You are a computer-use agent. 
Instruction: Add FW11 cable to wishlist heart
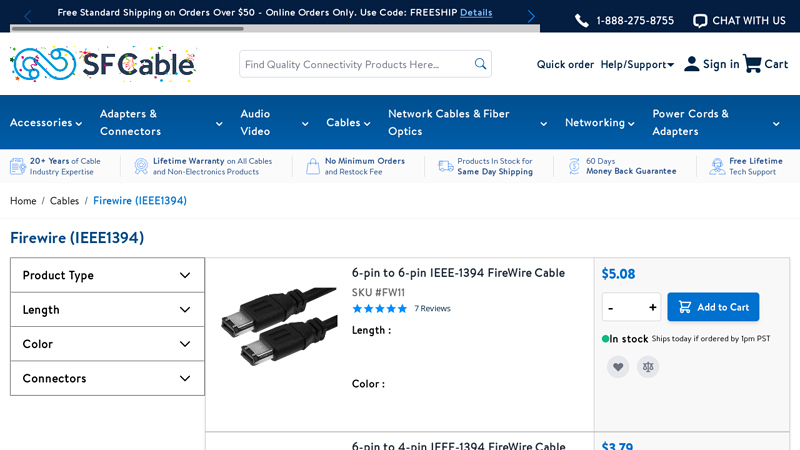[618, 367]
